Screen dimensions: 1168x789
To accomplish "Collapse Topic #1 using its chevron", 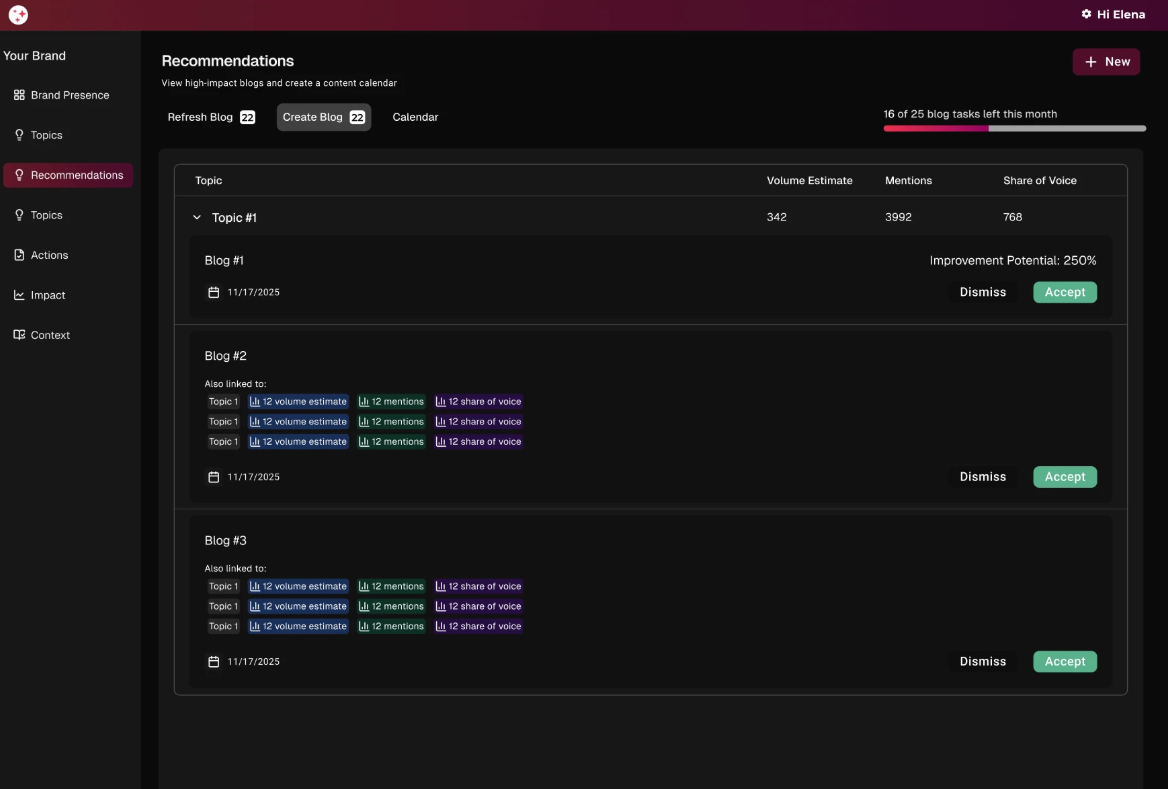I will 197,217.
